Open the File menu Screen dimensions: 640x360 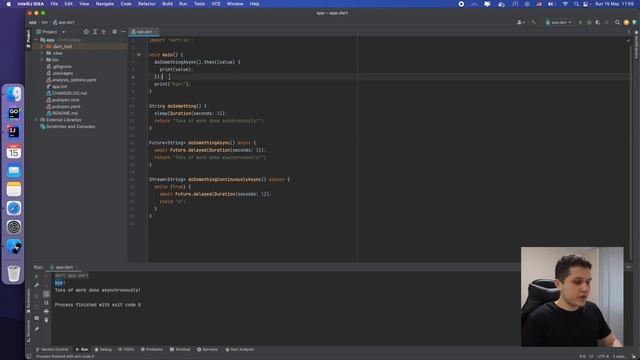pyautogui.click(x=54, y=4)
